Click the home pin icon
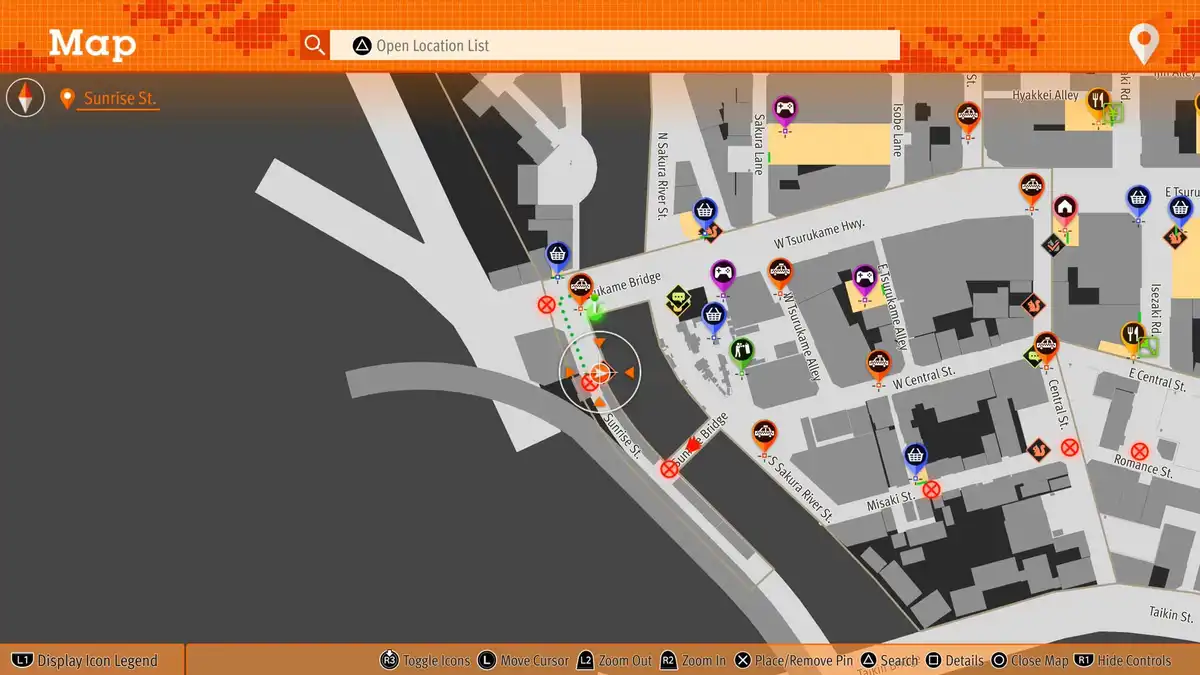1200x675 pixels. pyautogui.click(x=1065, y=209)
